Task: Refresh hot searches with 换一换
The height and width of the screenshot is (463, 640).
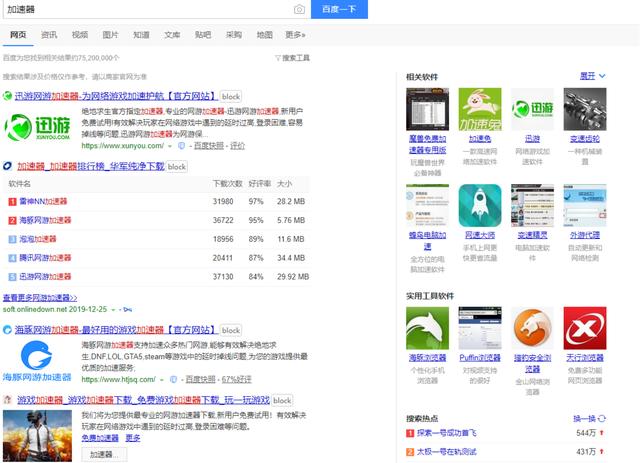Action: [589, 418]
